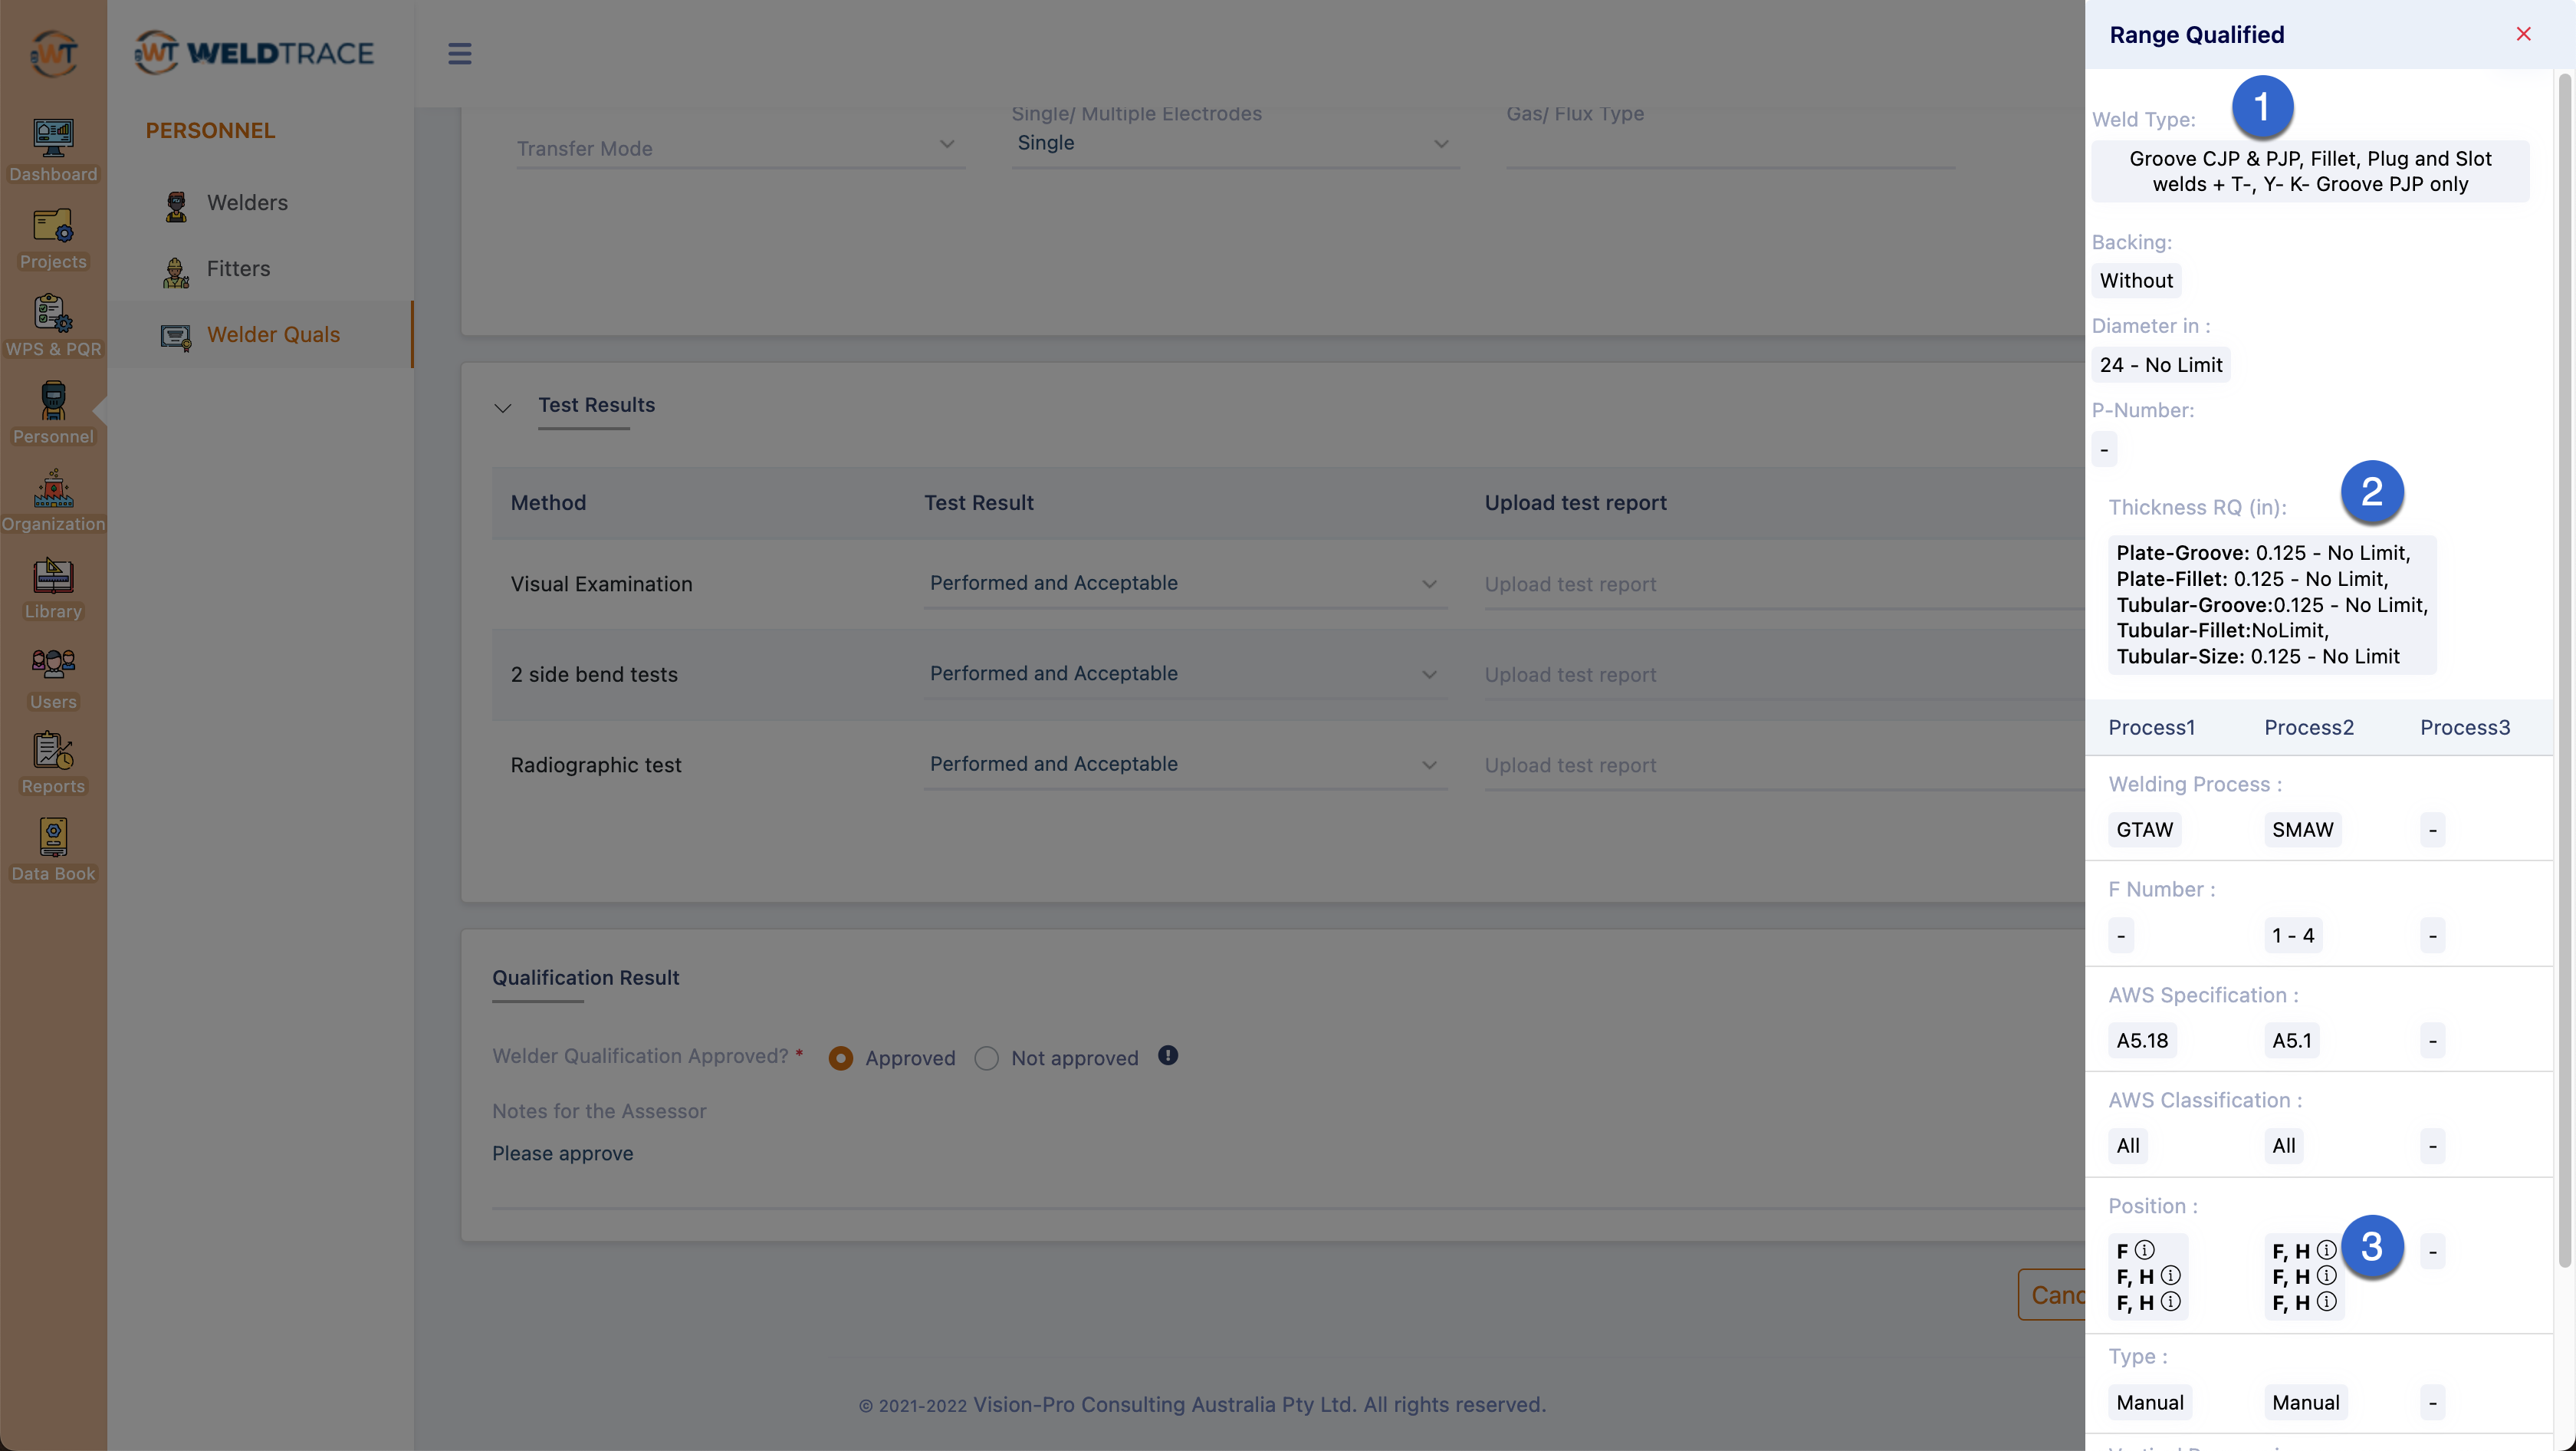Click the Plate-Groove thickness value box
The image size is (2576, 1451).
(x=2272, y=605)
